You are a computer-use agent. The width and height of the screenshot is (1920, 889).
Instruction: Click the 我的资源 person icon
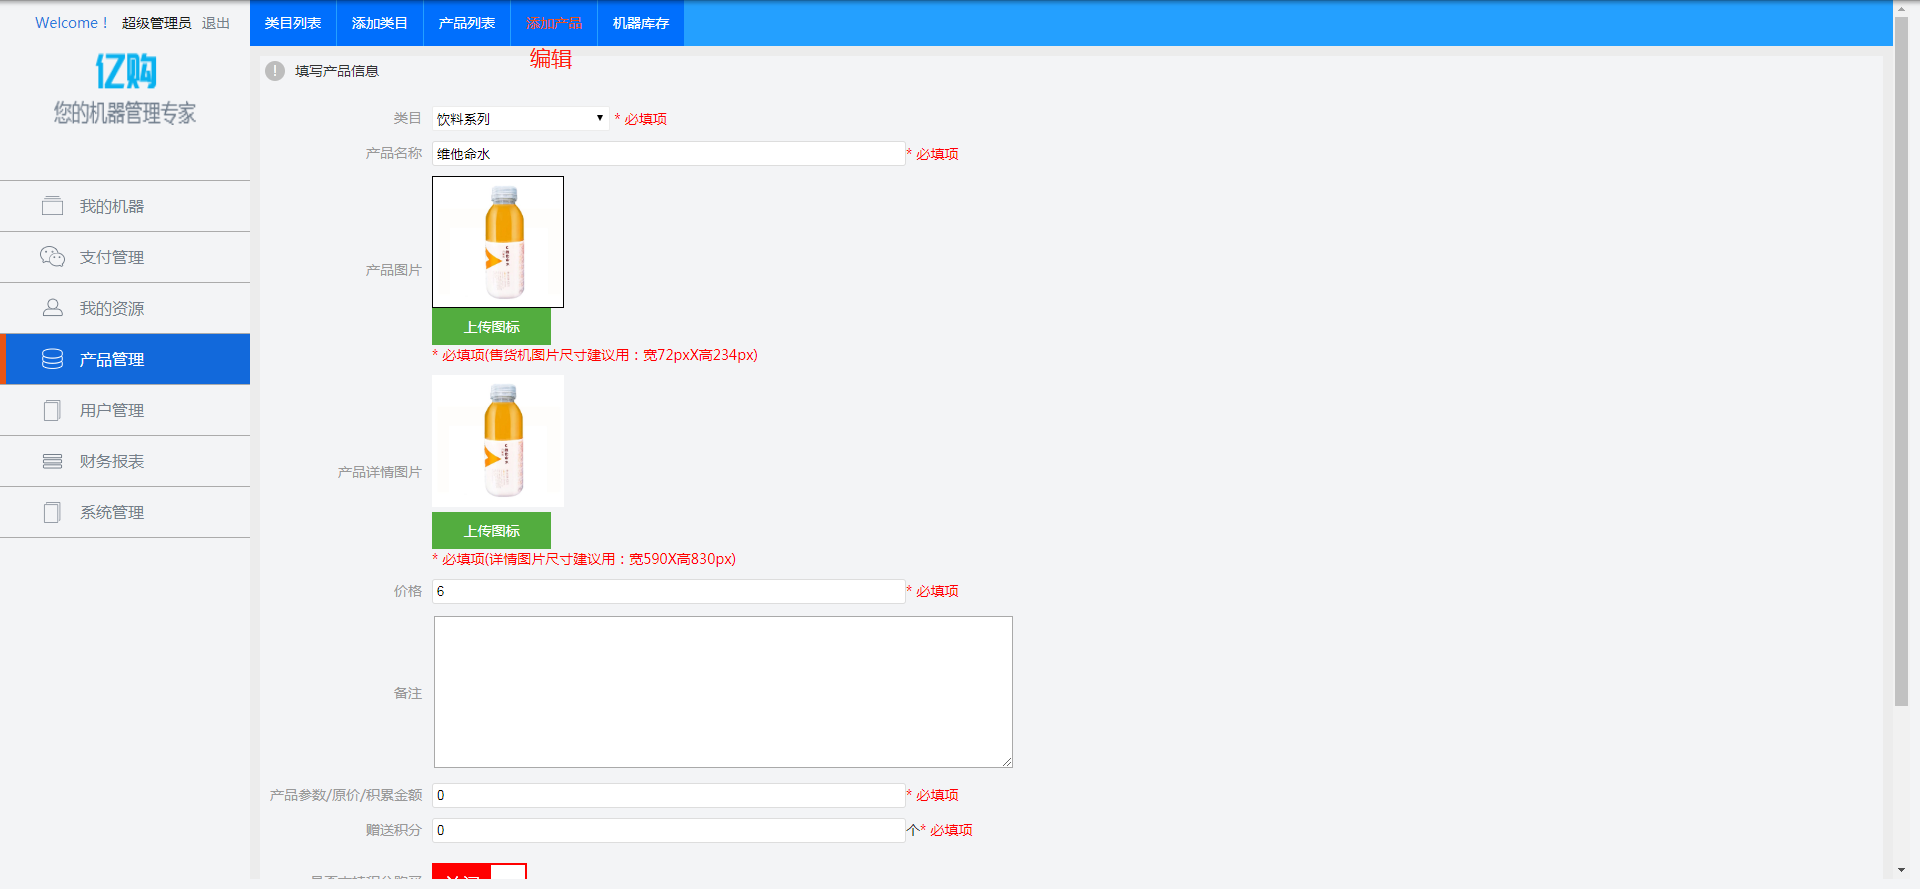pyautogui.click(x=52, y=308)
